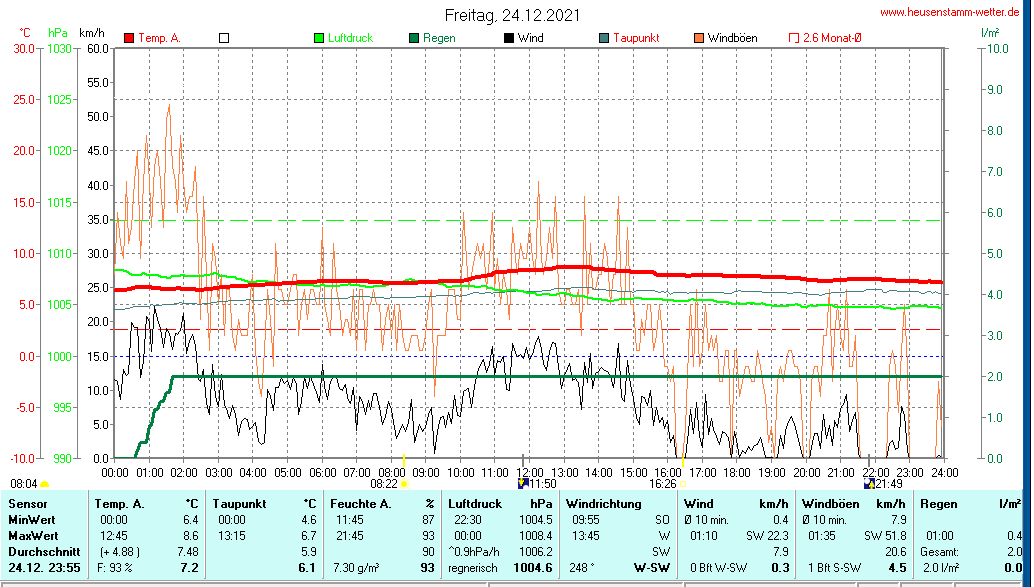
Task: Click the 'km/h' axis unit above the chart
Action: click(92, 33)
